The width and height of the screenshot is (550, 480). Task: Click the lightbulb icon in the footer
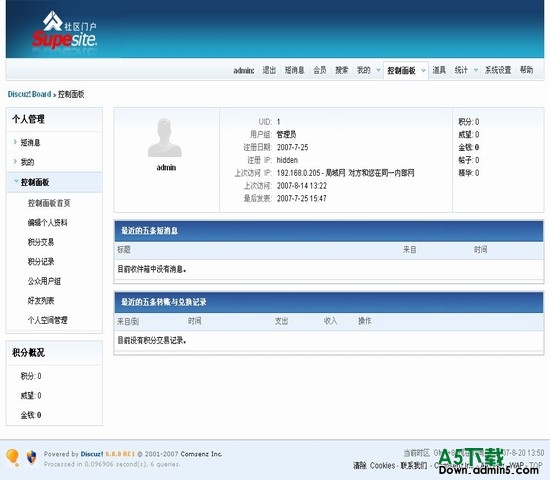coord(13,458)
